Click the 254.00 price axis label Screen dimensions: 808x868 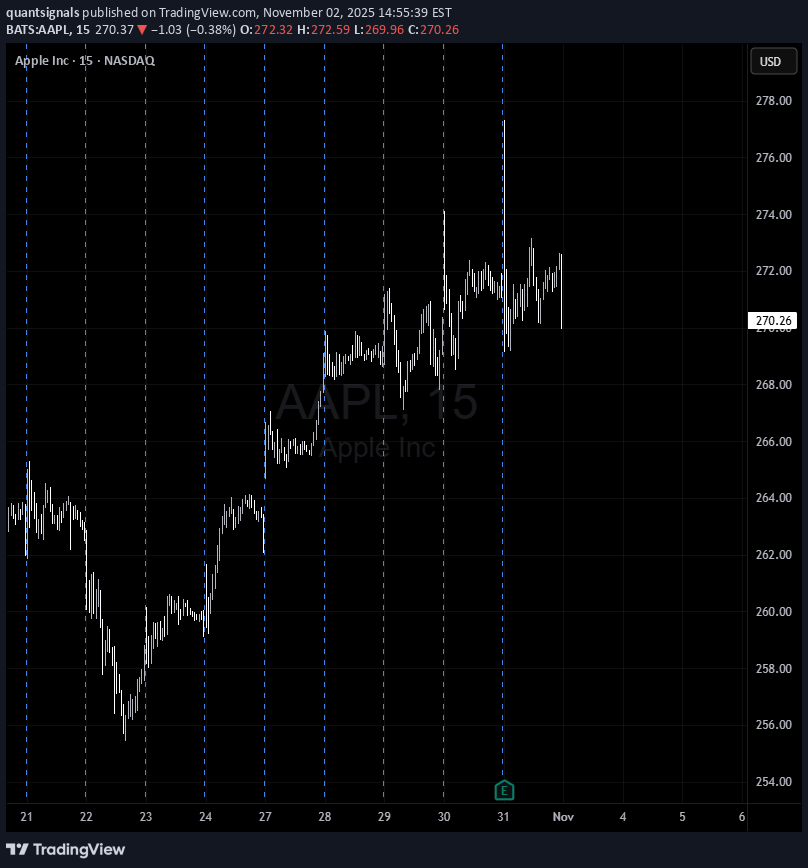click(x=773, y=781)
